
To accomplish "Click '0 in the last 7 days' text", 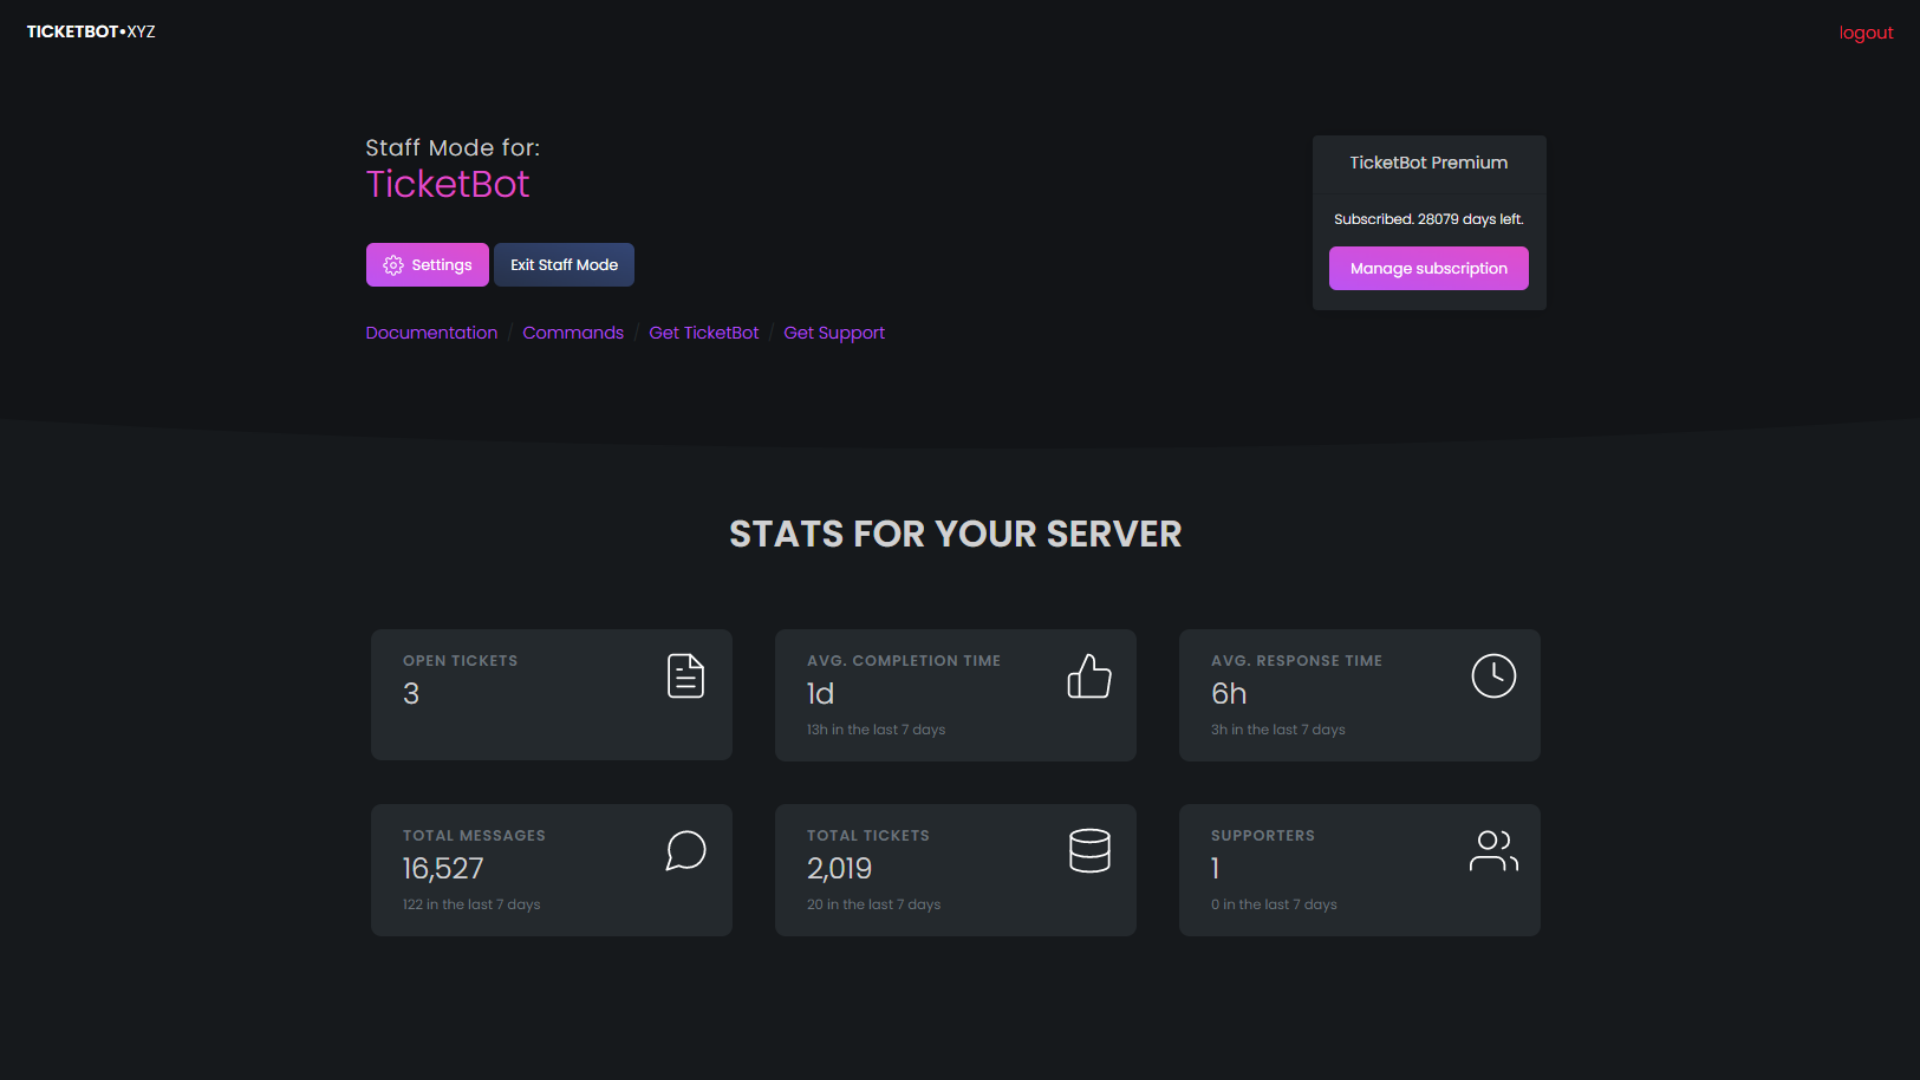I will [x=1273, y=905].
